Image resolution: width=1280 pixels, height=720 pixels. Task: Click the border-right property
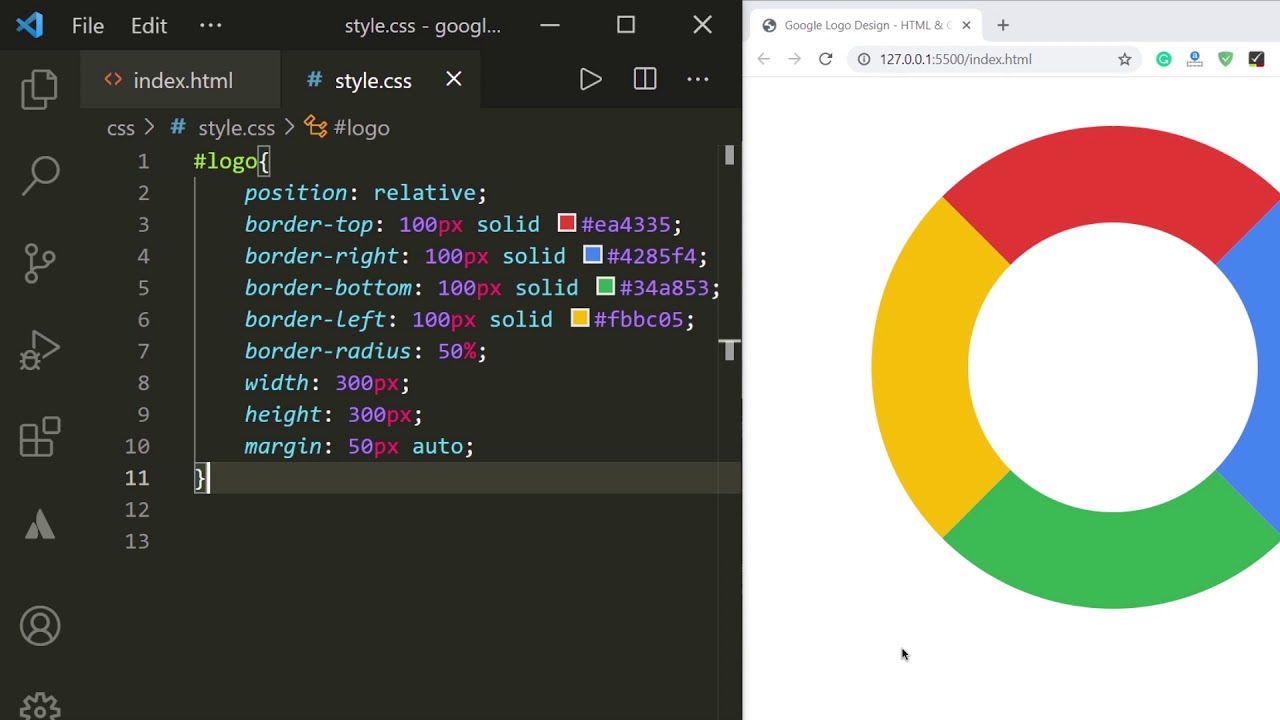(x=322, y=256)
